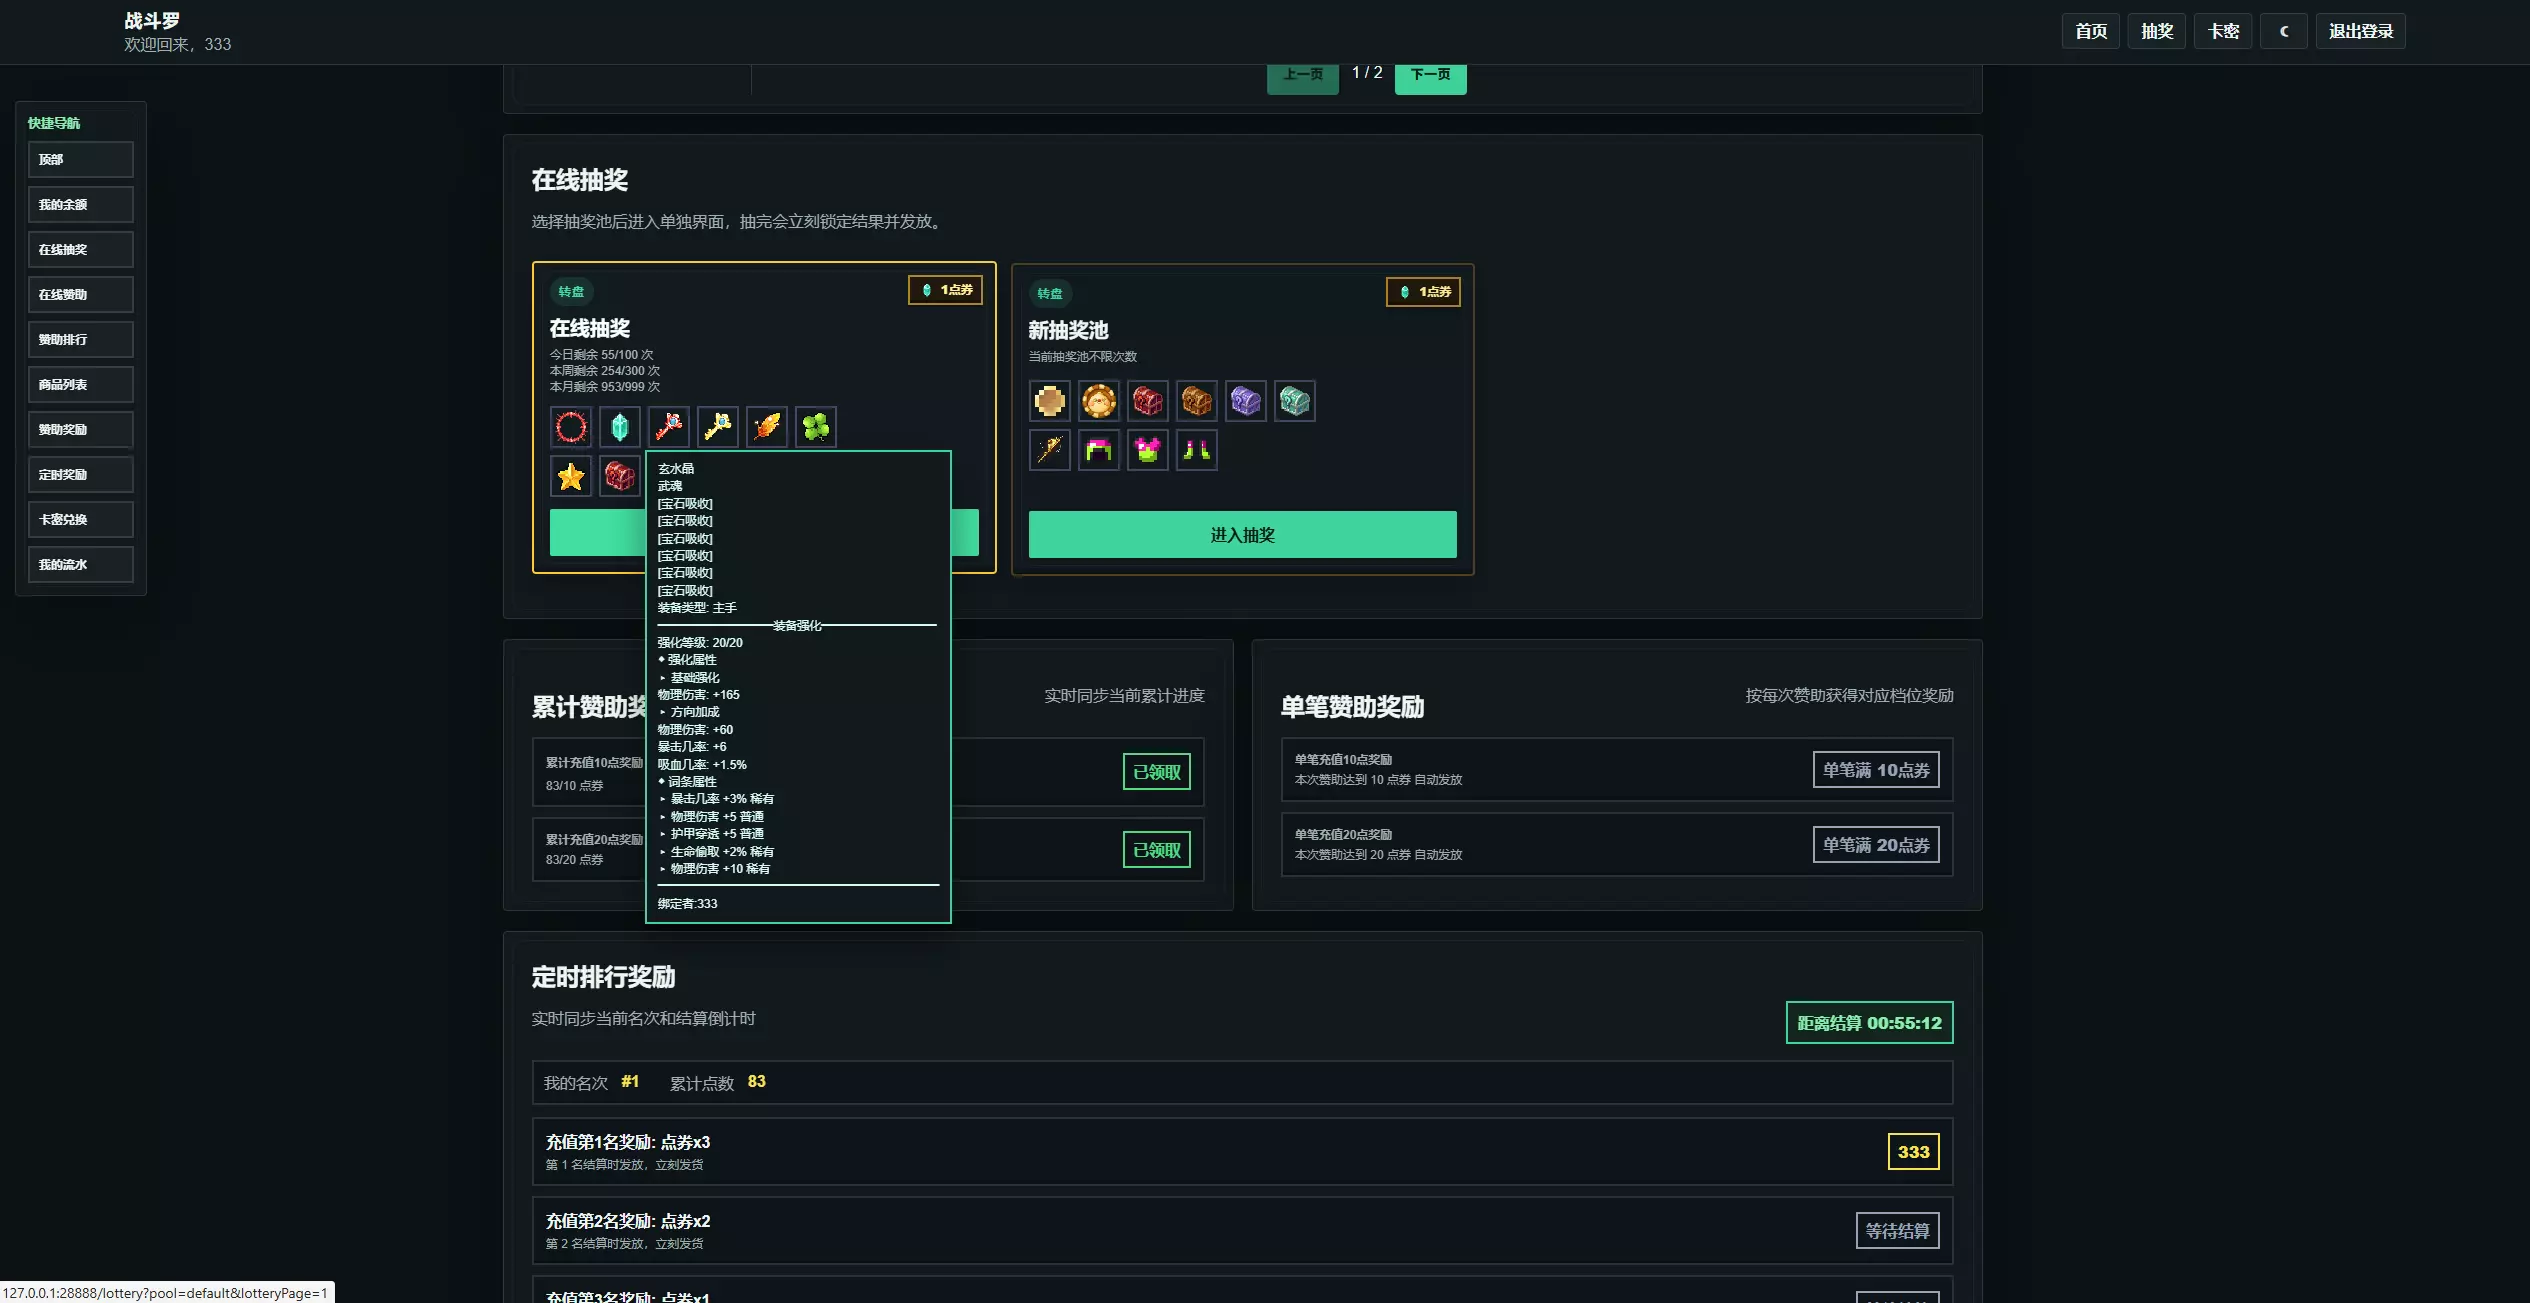Open the 抽奖 nav item

pos(2157,31)
